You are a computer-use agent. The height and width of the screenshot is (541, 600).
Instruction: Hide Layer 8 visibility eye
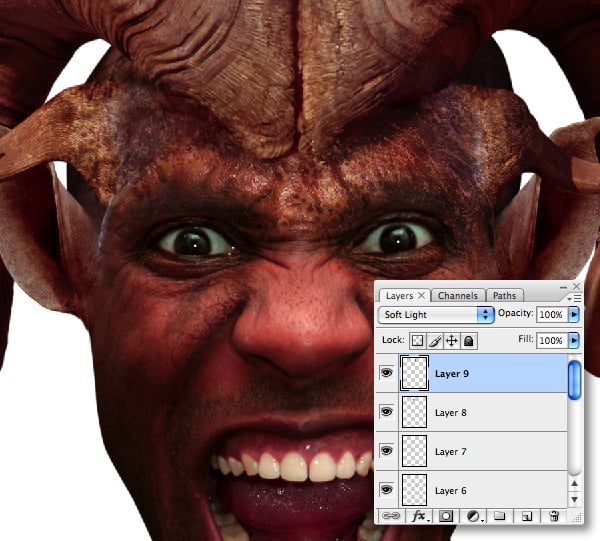387,412
